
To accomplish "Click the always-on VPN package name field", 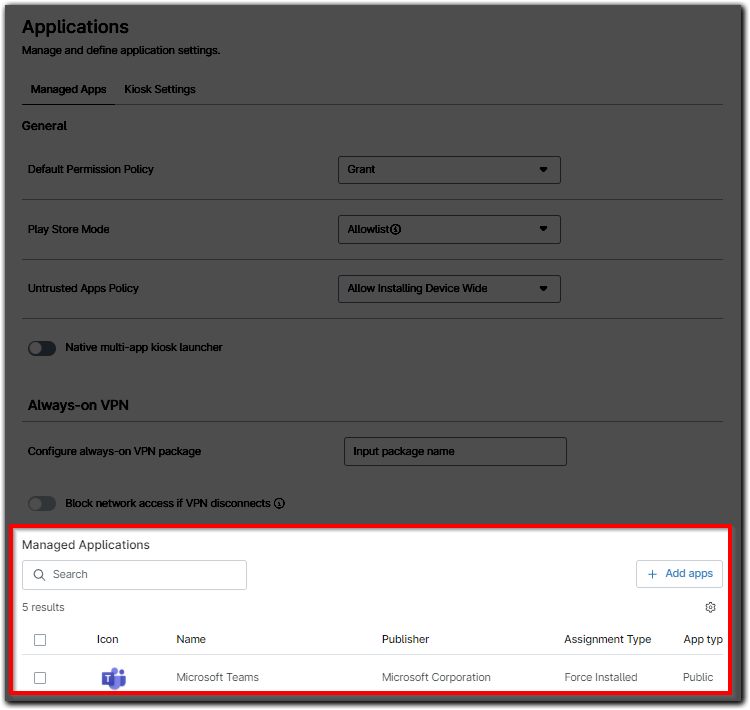I will [x=455, y=451].
